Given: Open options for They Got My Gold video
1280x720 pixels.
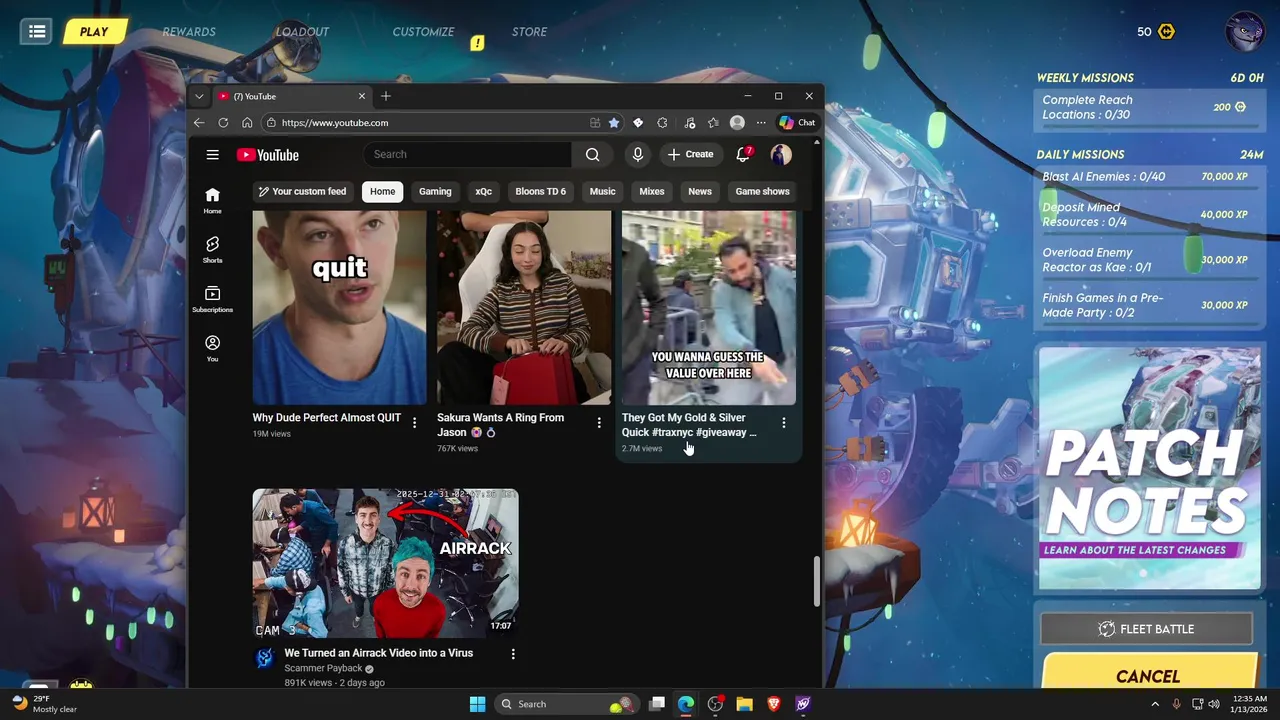Looking at the screenshot, I should [784, 423].
